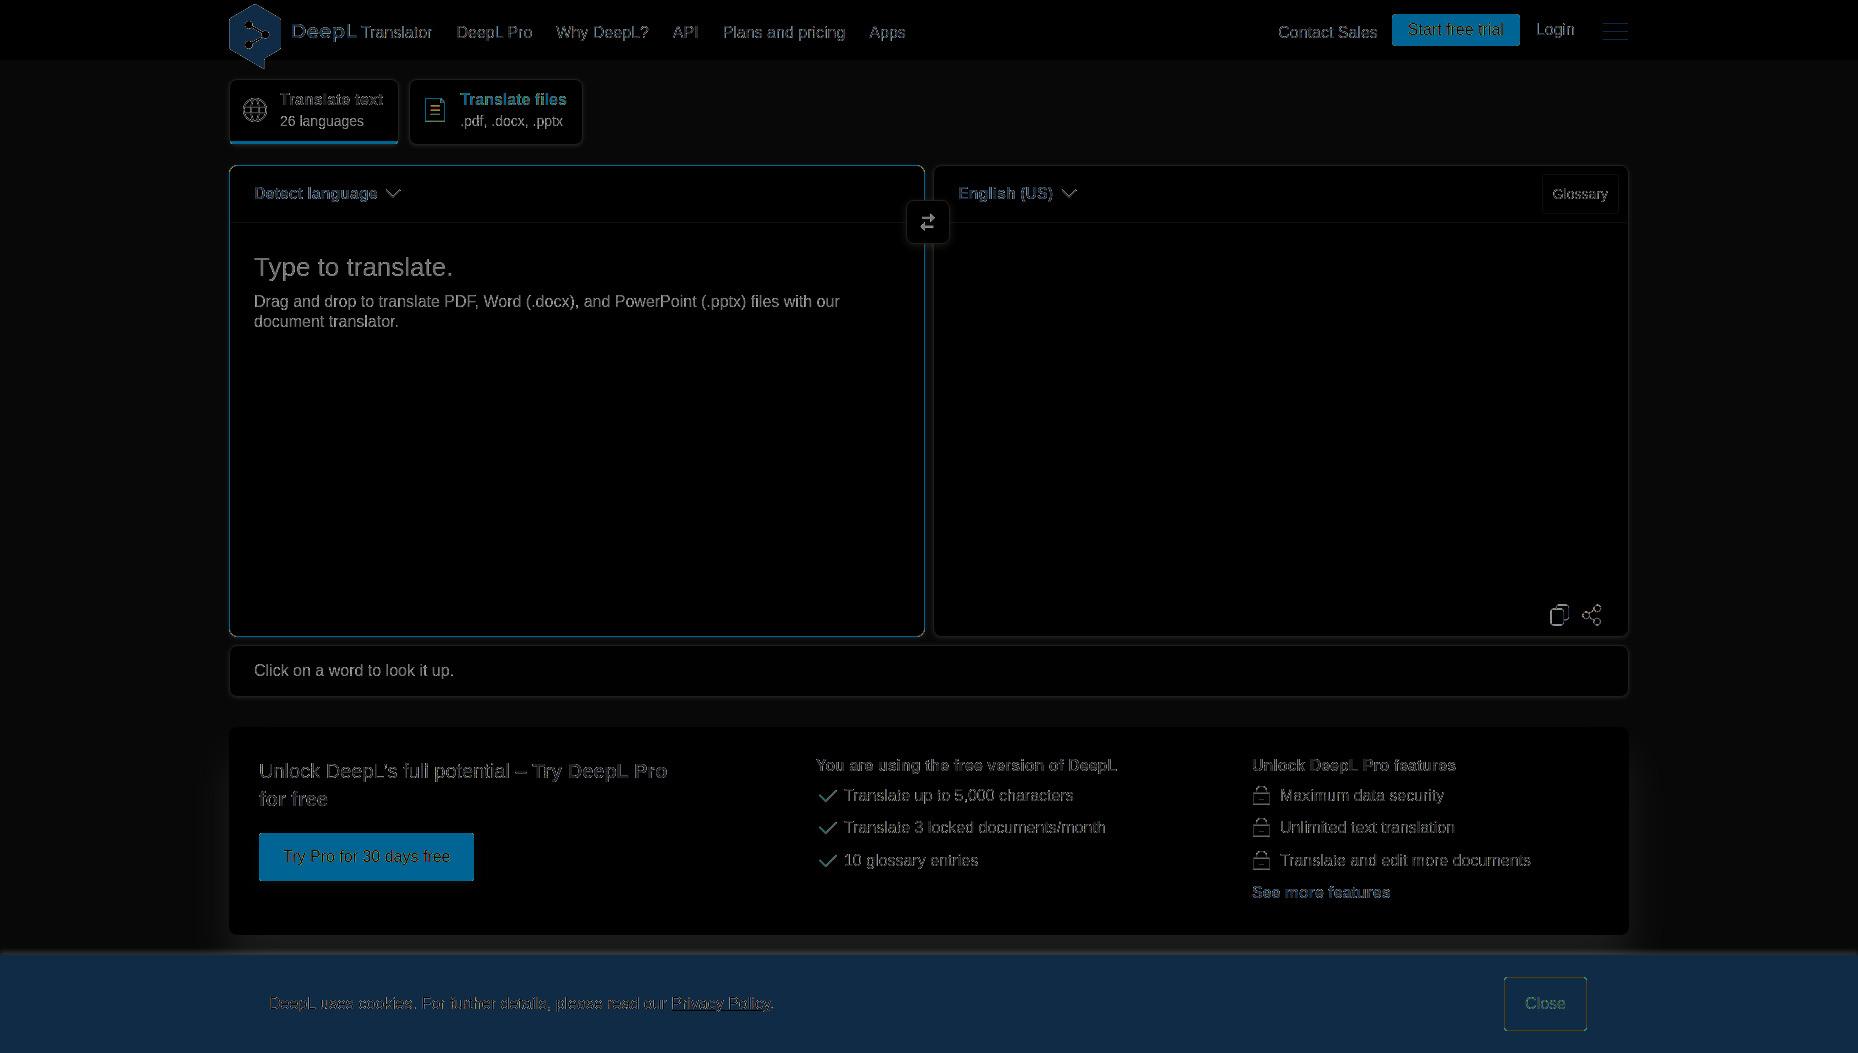The image size is (1858, 1053).
Task: Click the share translation icon
Action: [1592, 615]
